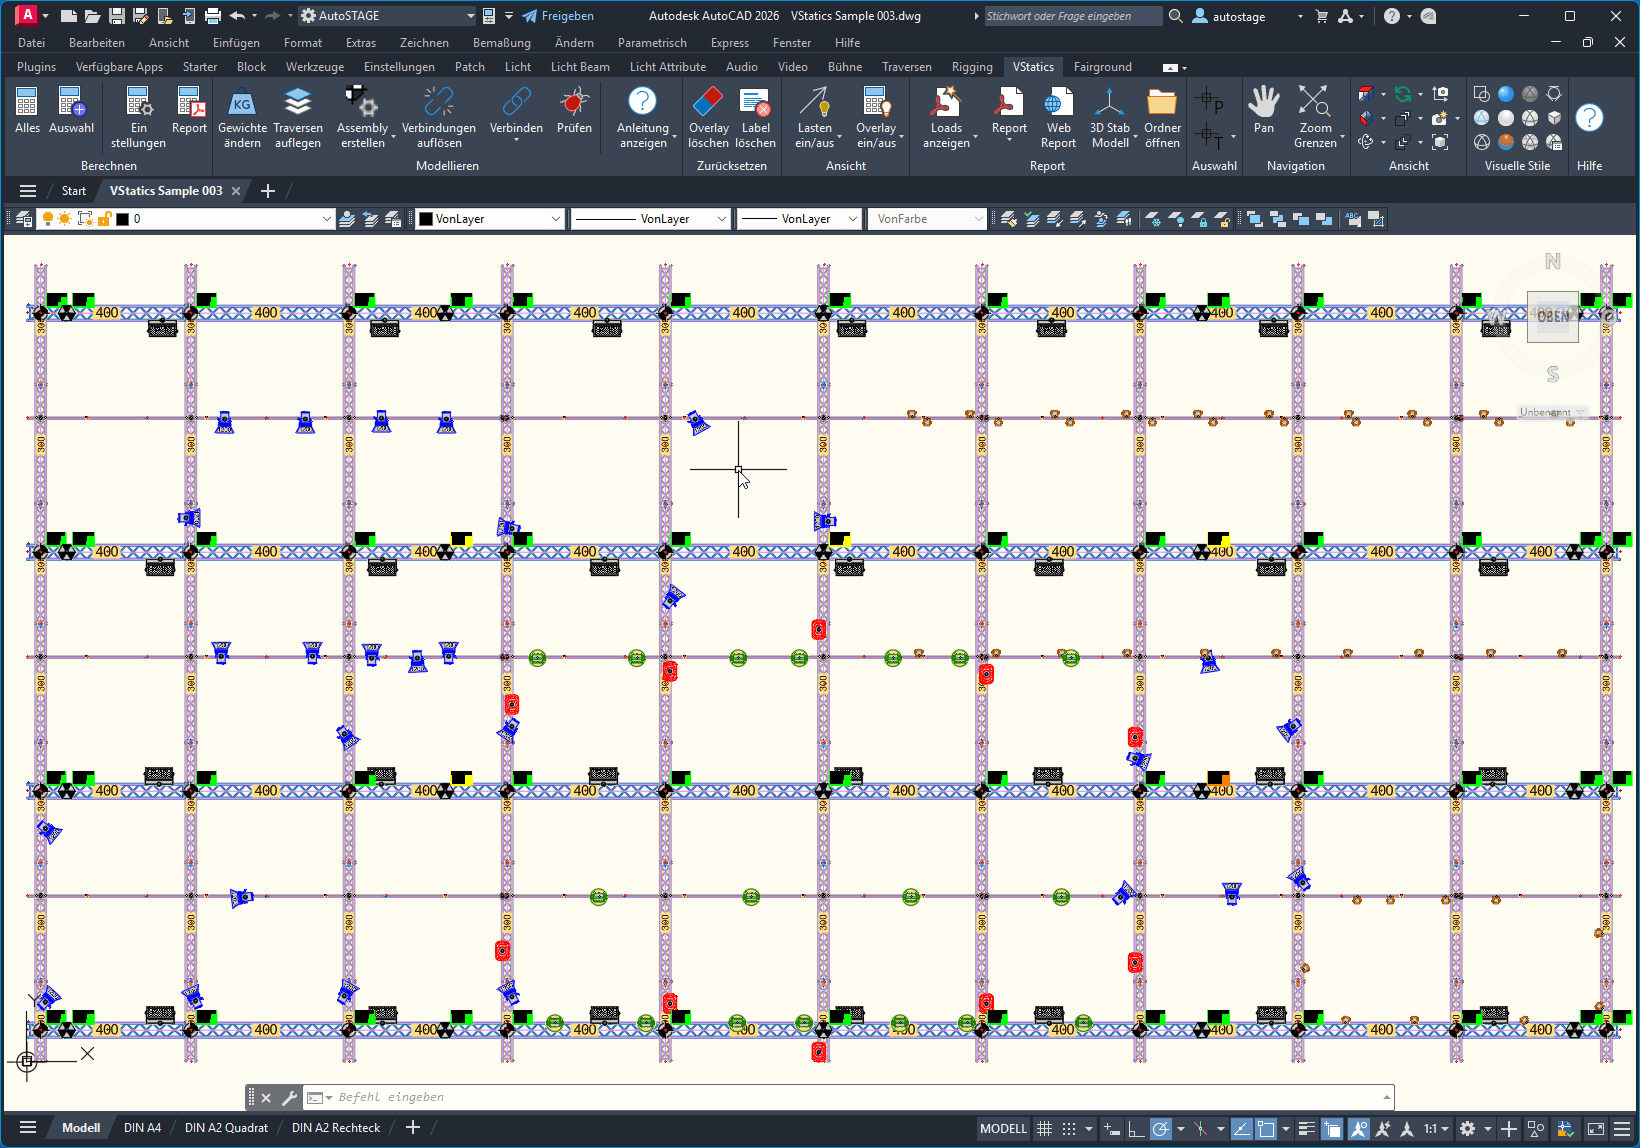Toggle ortho mode in status bar
This screenshot has height=1148, width=1640.
1136,1129
